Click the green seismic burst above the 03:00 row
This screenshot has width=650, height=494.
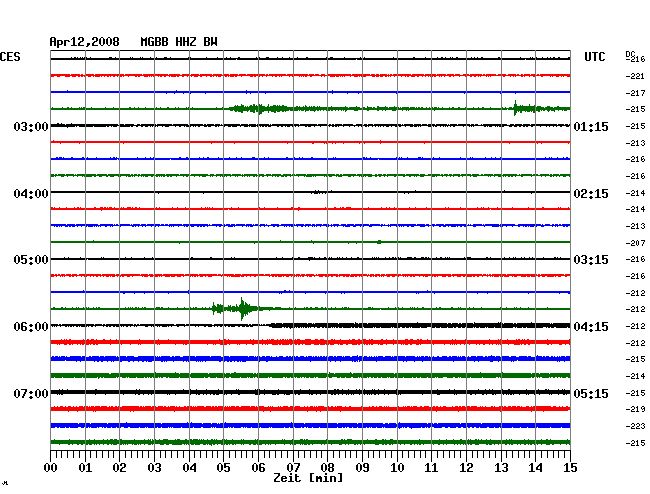pos(260,109)
